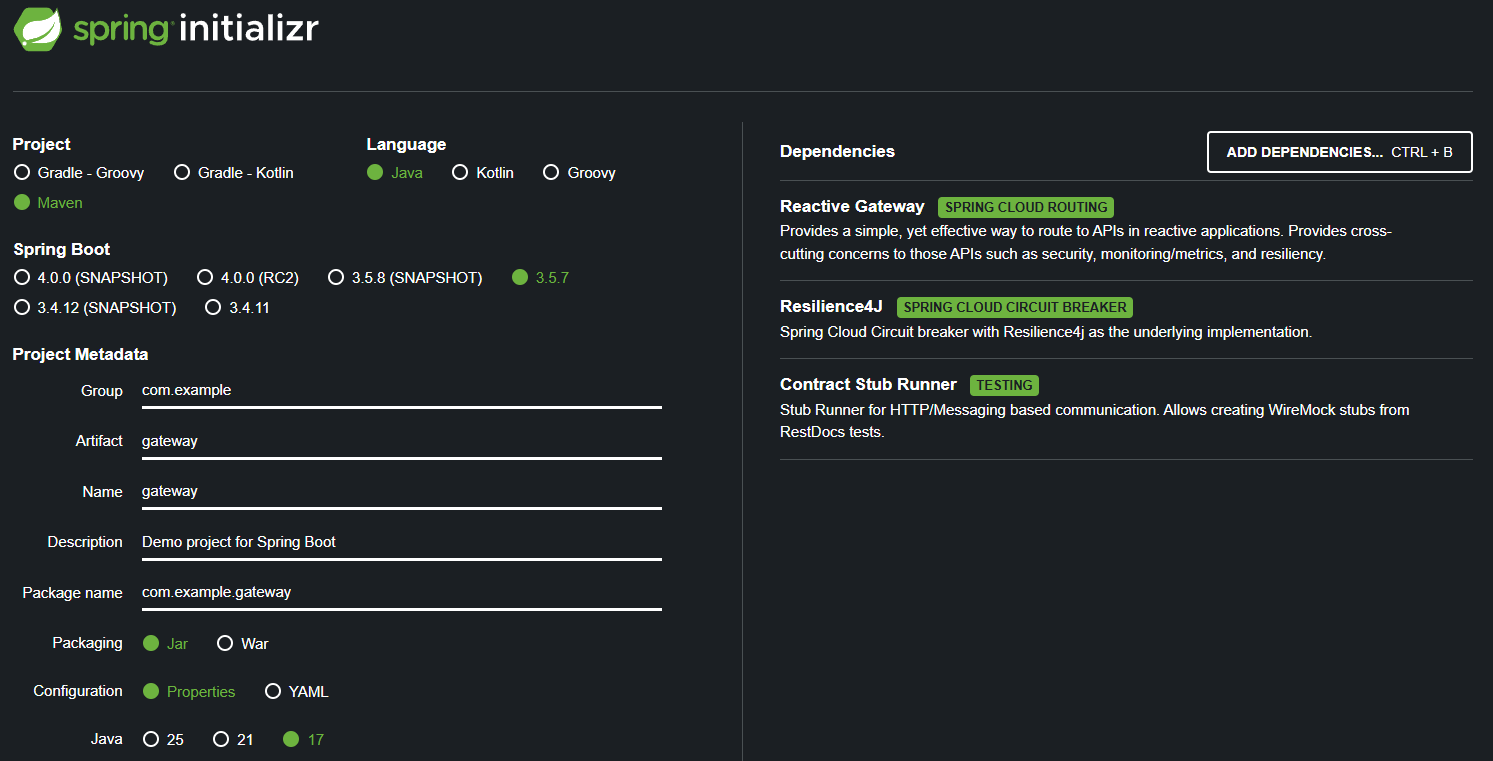The image size is (1493, 761).
Task: Click the Spring Initializr leaf logo
Action: (x=39, y=28)
